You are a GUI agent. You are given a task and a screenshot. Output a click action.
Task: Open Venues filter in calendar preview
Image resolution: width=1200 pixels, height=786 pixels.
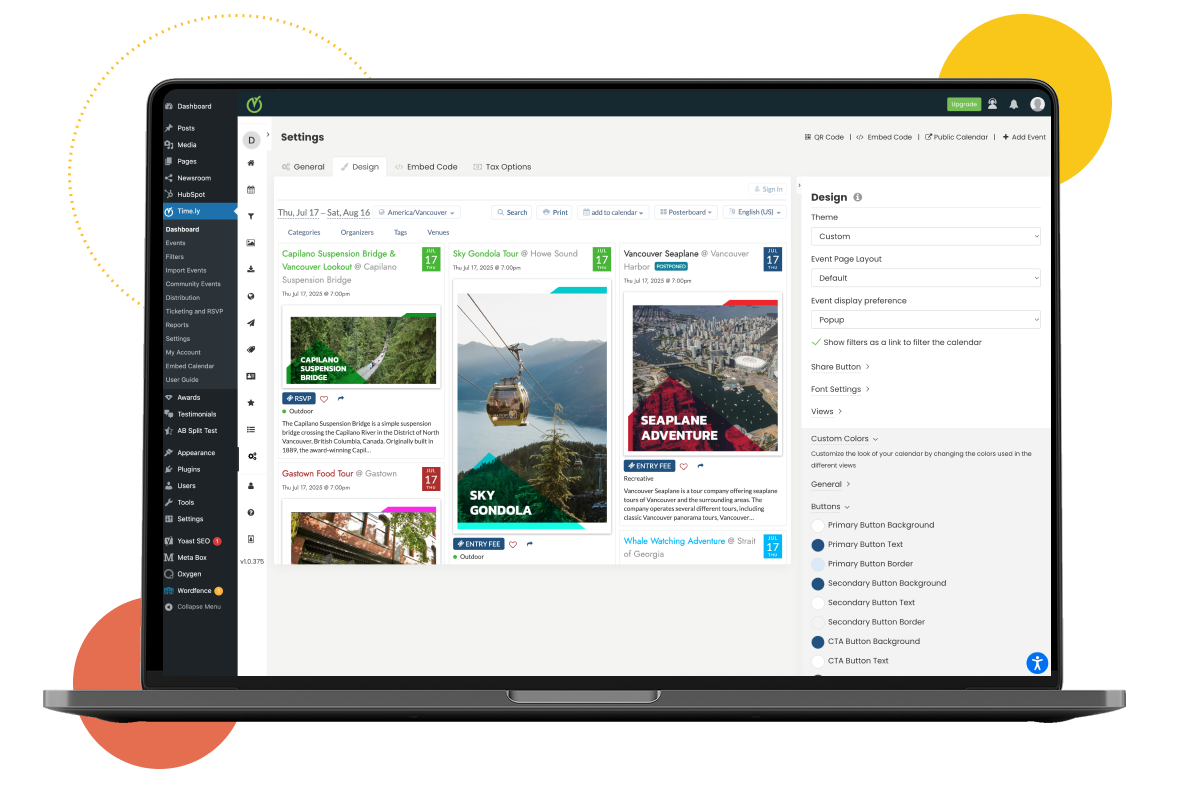point(438,232)
